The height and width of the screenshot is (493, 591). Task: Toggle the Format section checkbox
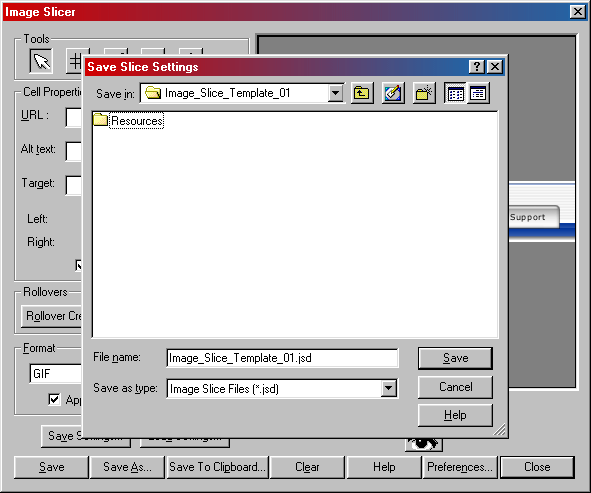point(54,399)
